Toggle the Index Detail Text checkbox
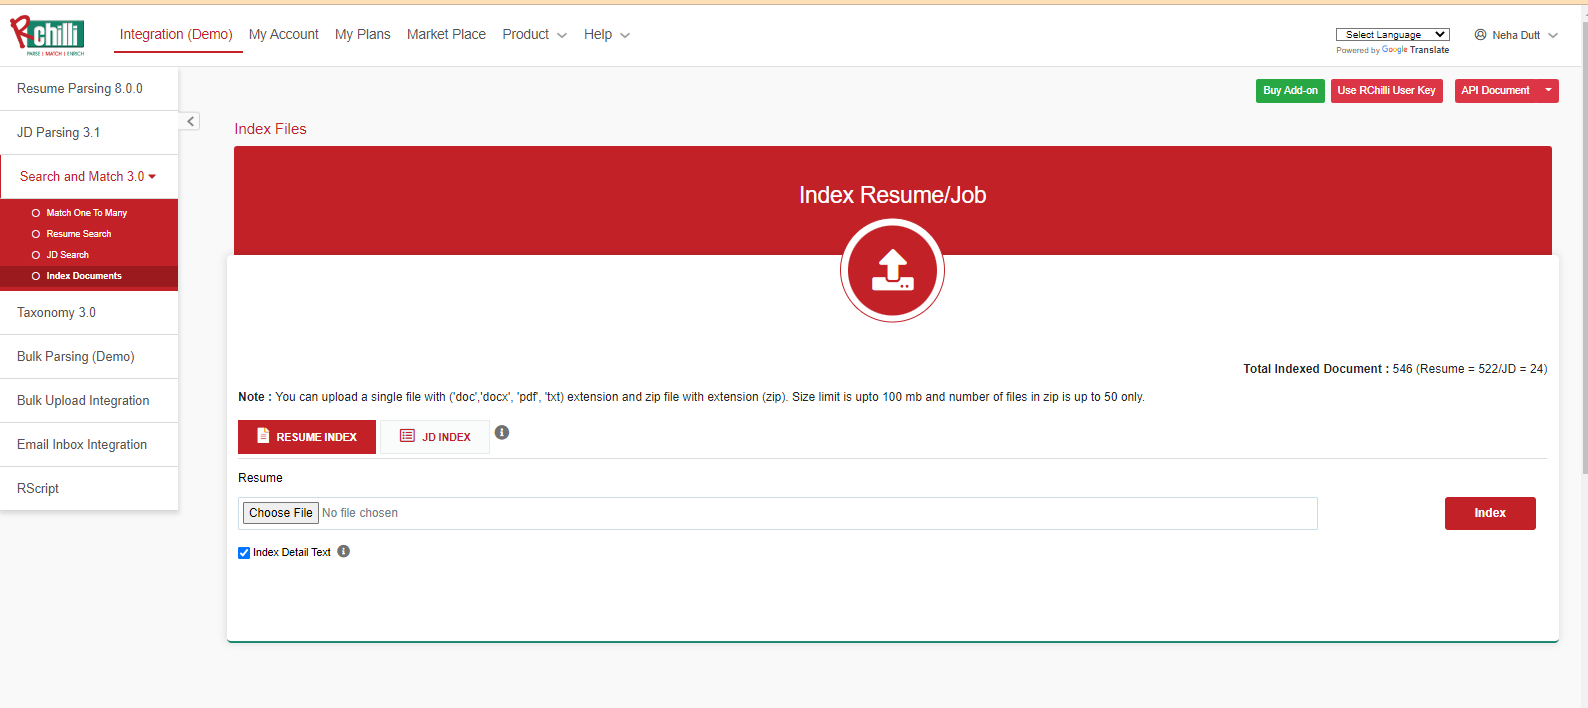 click(244, 553)
